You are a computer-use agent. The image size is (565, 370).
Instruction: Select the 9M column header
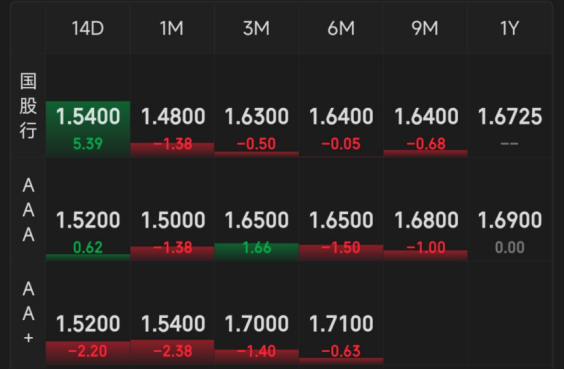tap(425, 28)
